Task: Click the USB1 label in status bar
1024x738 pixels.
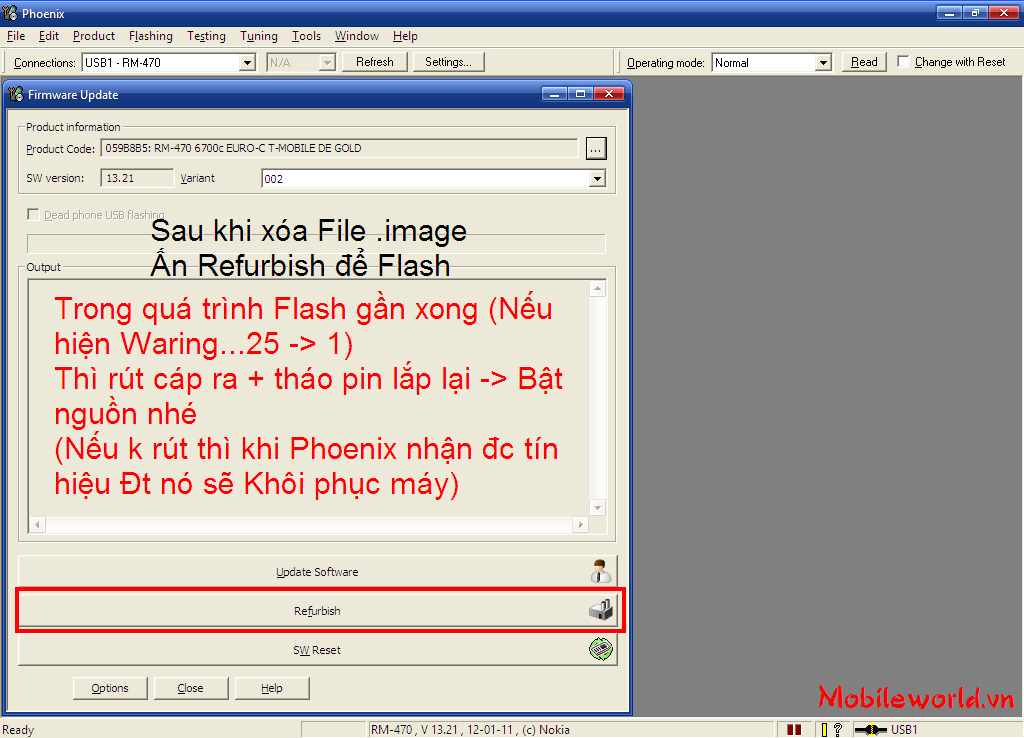Action: pos(904,730)
